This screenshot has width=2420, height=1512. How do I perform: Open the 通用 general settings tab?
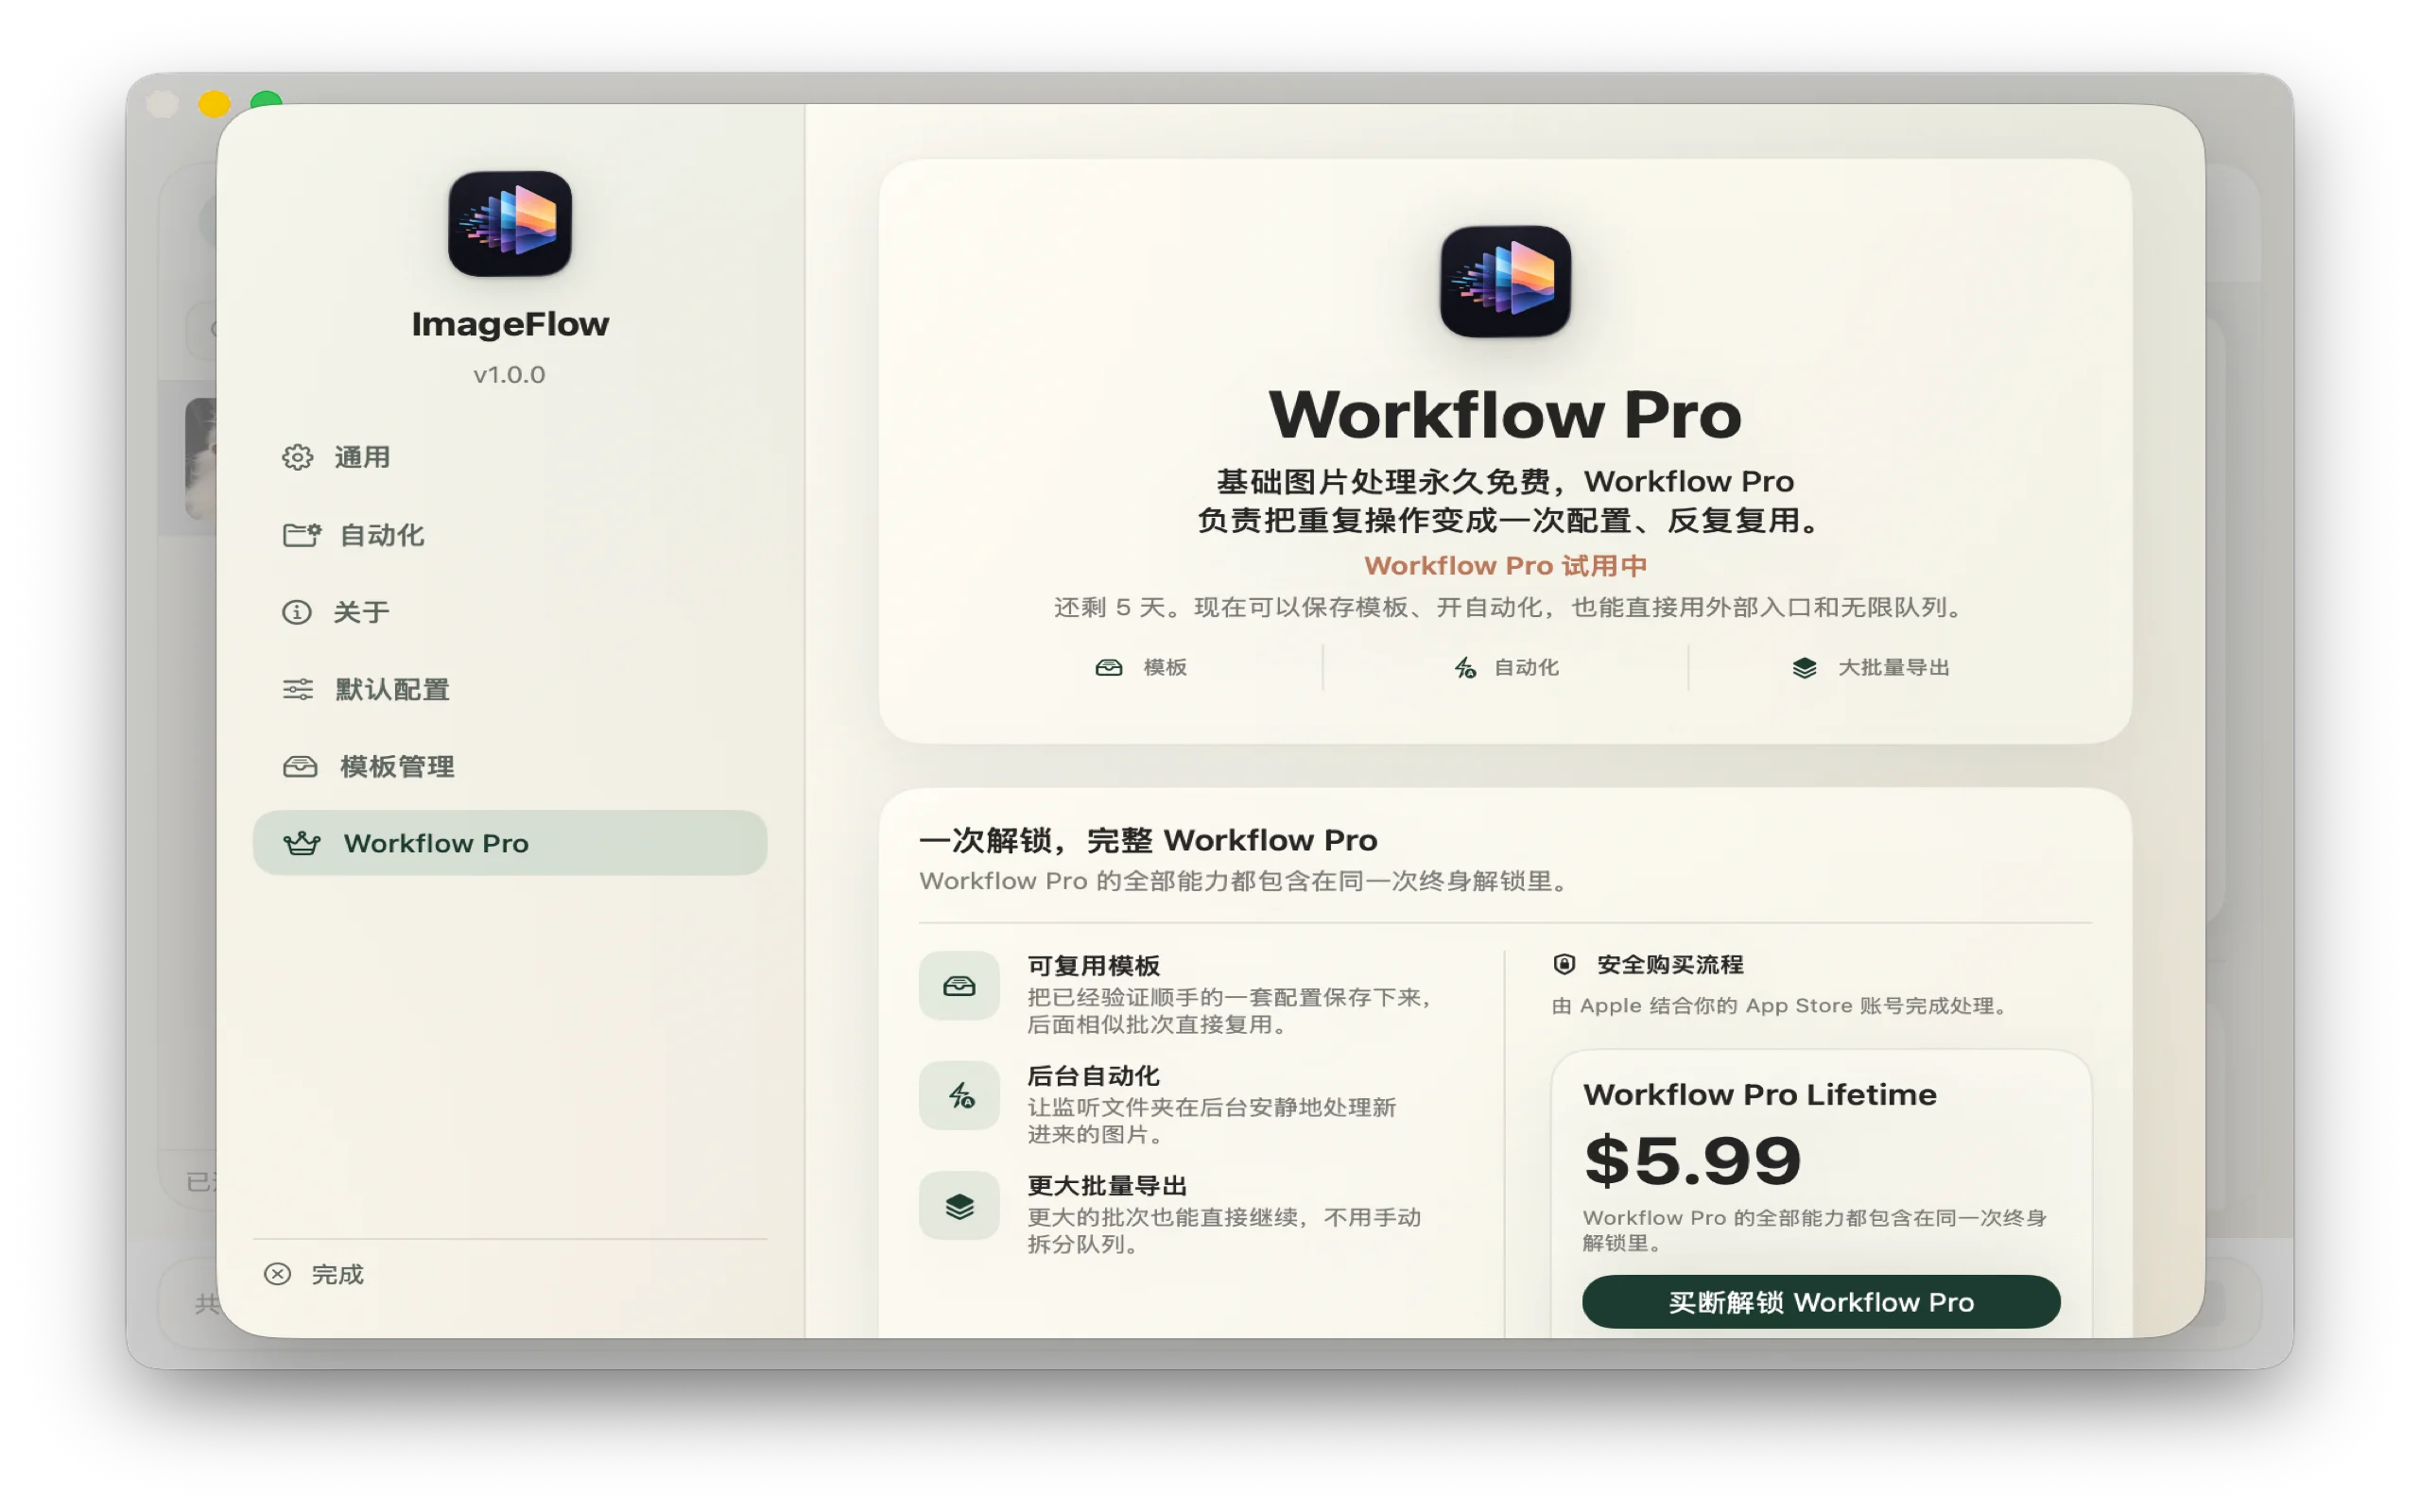pos(509,457)
